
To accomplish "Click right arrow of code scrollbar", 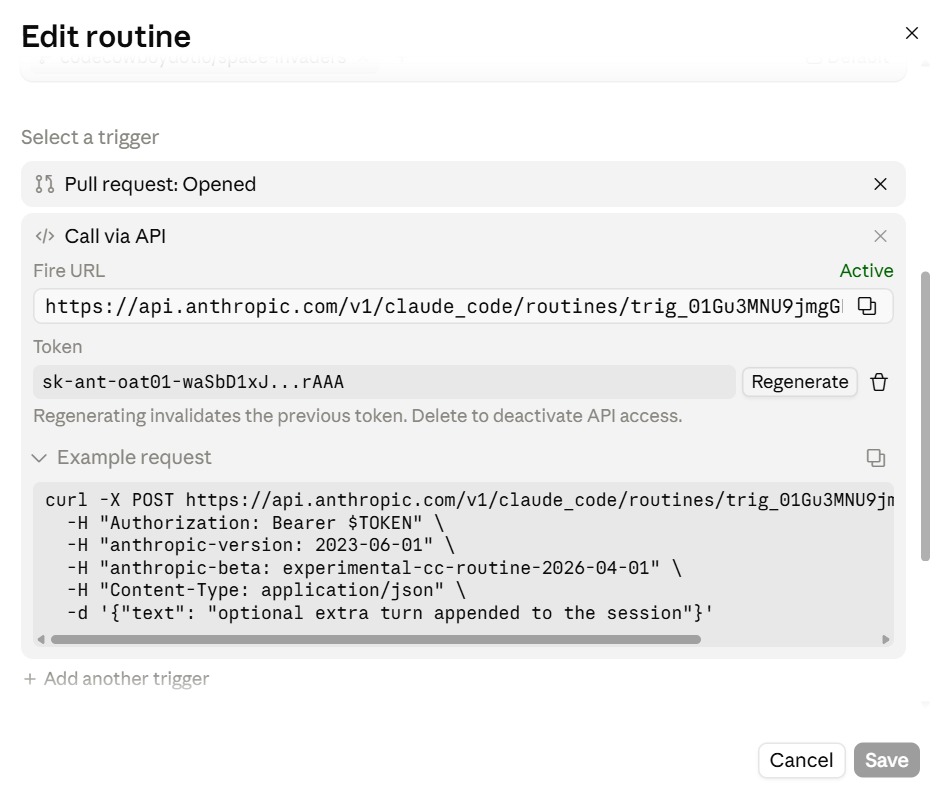I will click(886, 639).
